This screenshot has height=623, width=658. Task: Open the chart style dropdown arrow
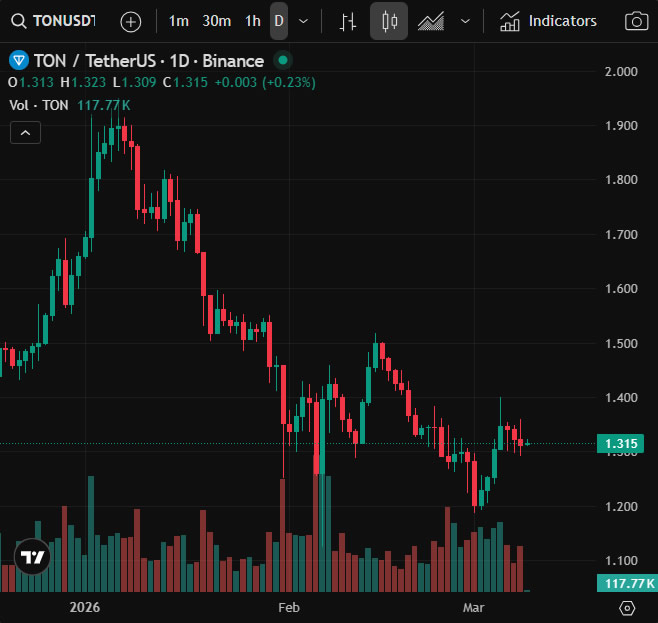coord(465,21)
